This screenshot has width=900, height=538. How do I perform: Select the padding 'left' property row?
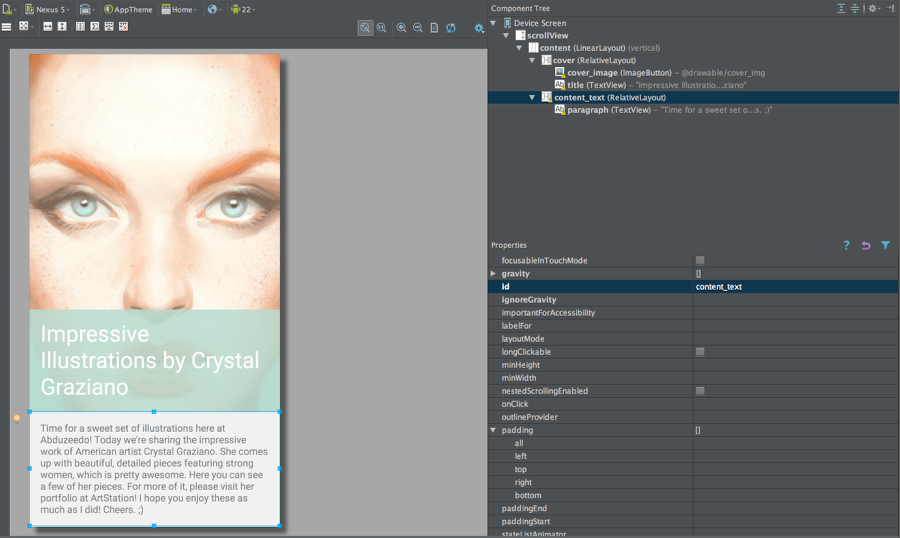pos(693,456)
